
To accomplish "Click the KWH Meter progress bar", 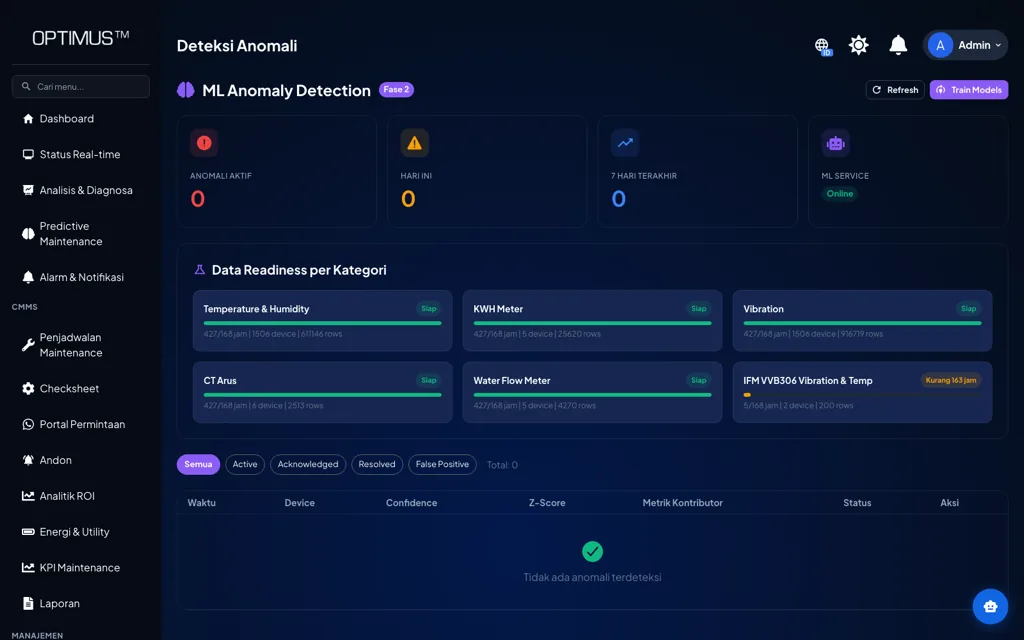I will [592, 323].
